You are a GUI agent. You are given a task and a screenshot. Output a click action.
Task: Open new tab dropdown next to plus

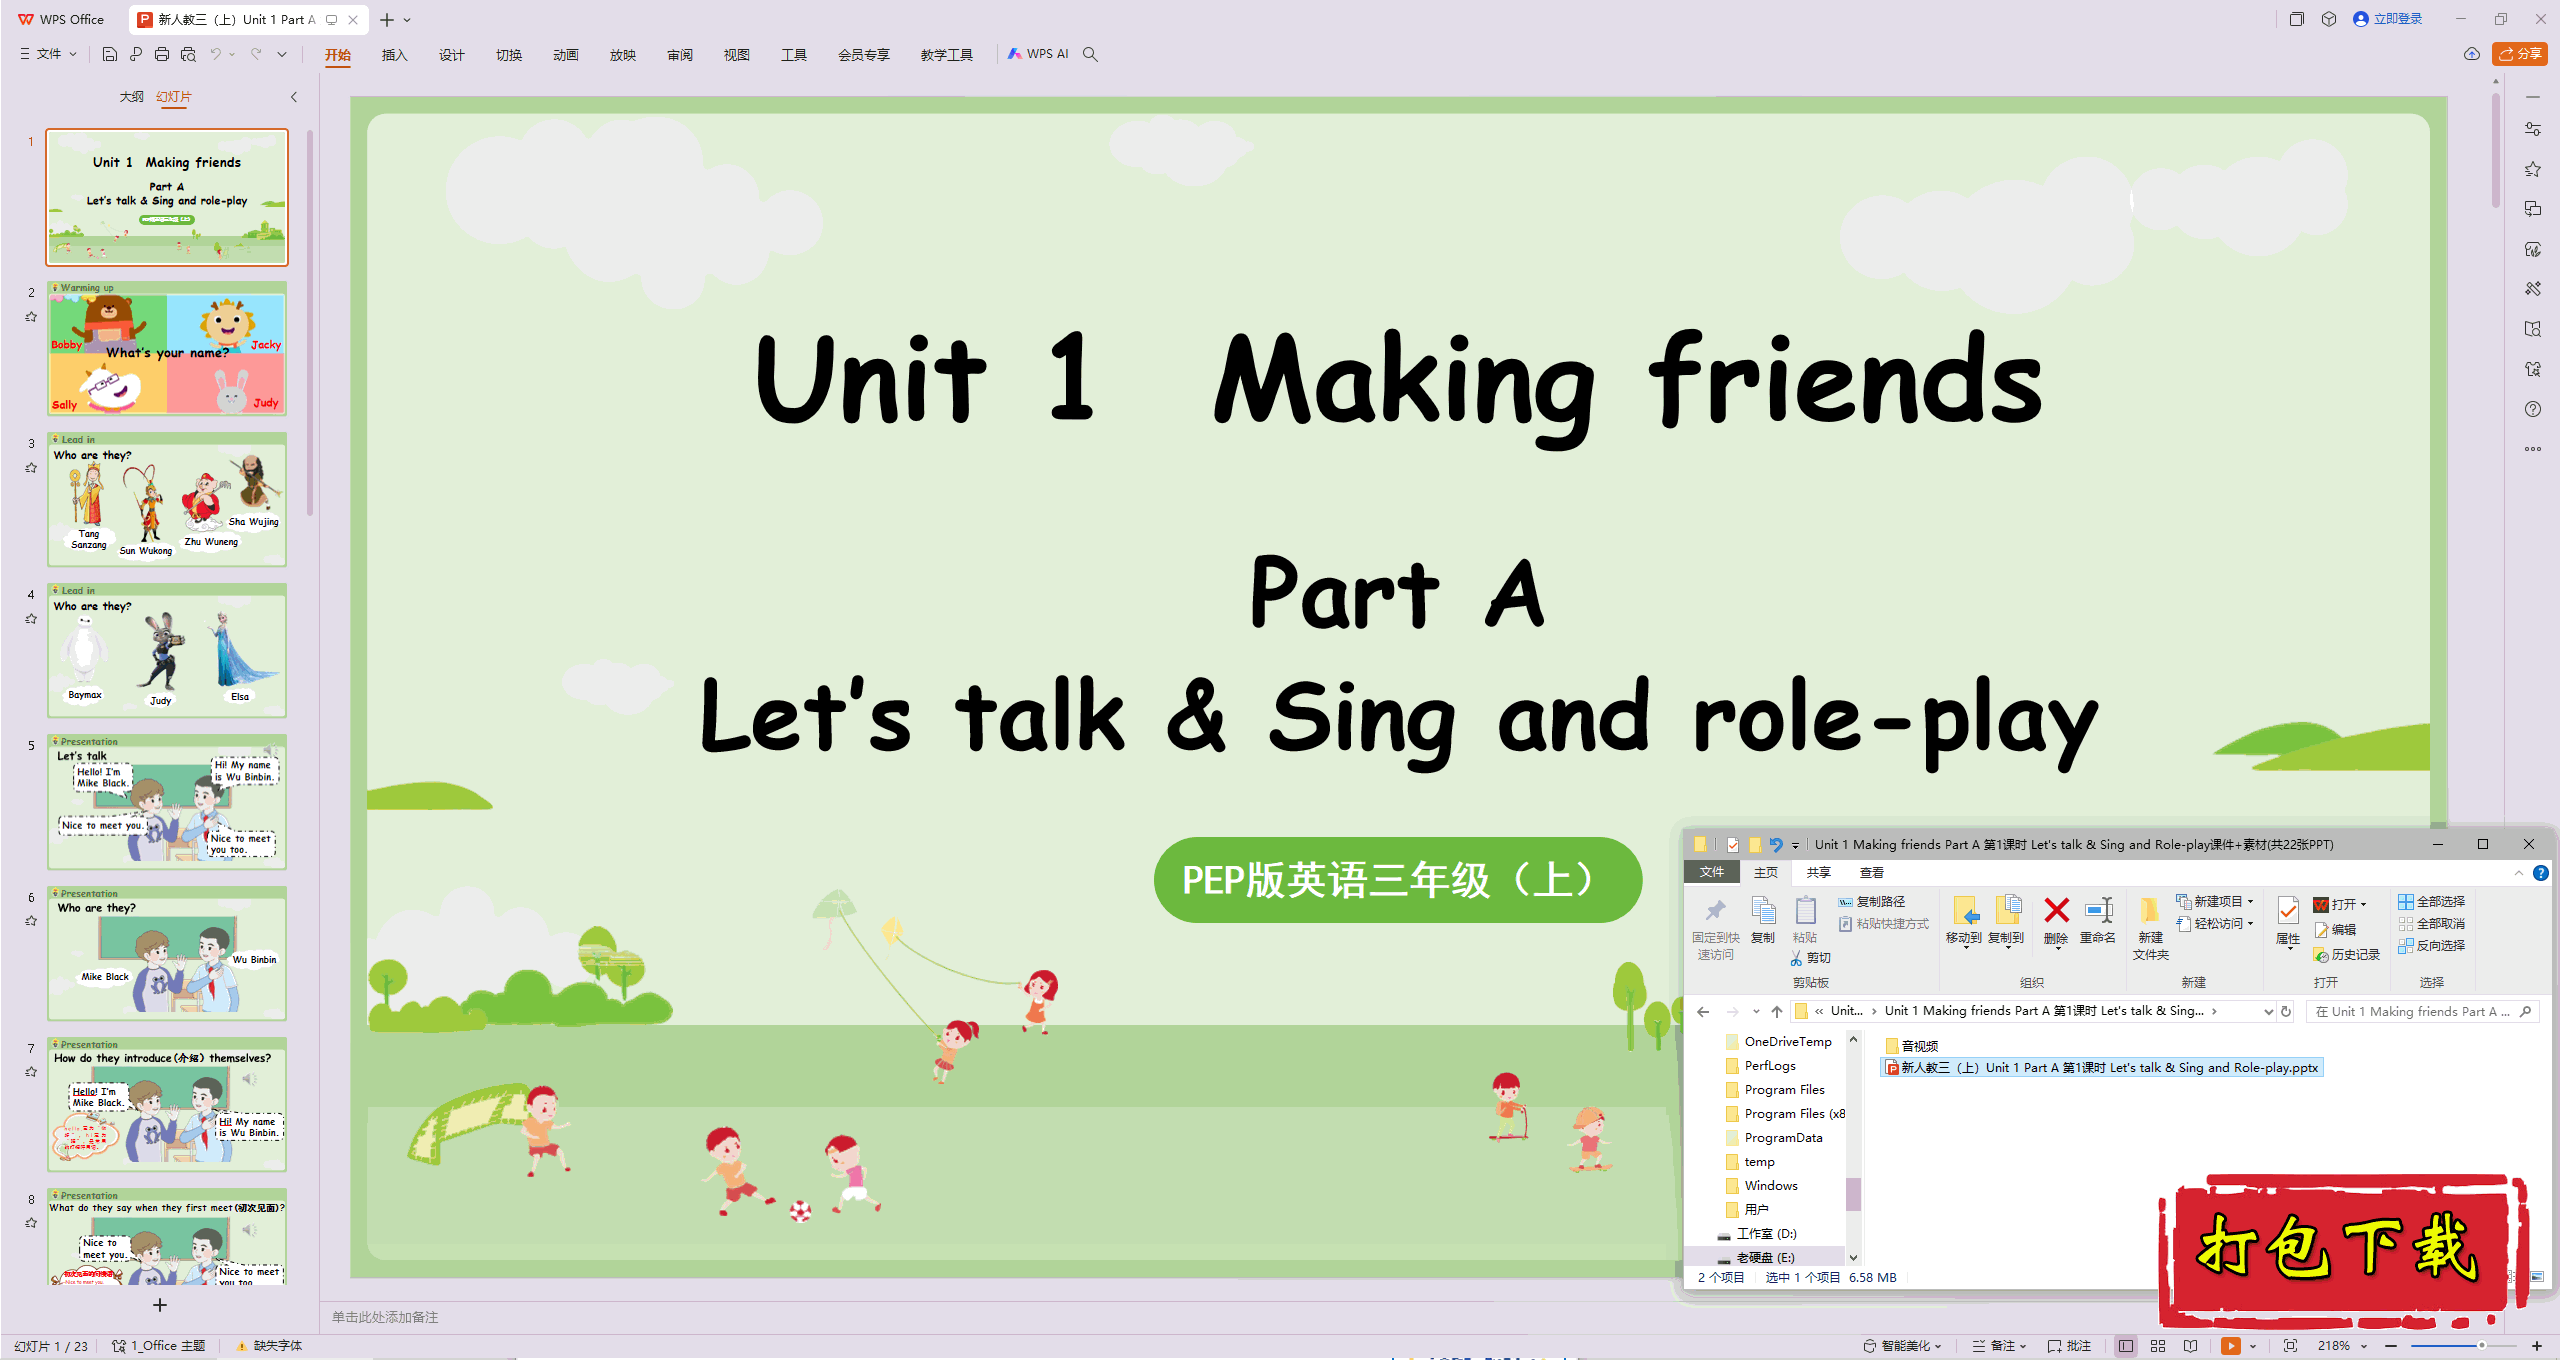point(408,20)
